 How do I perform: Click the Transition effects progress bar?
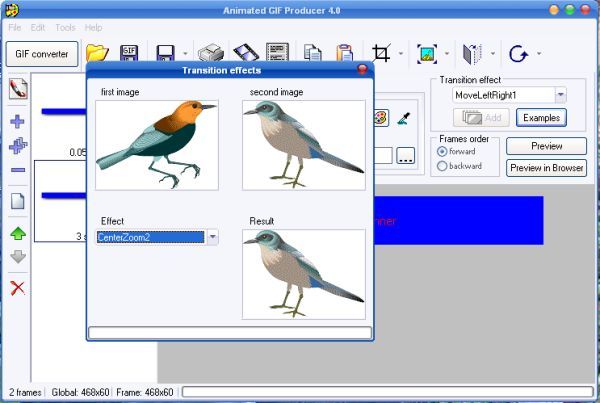click(230, 333)
